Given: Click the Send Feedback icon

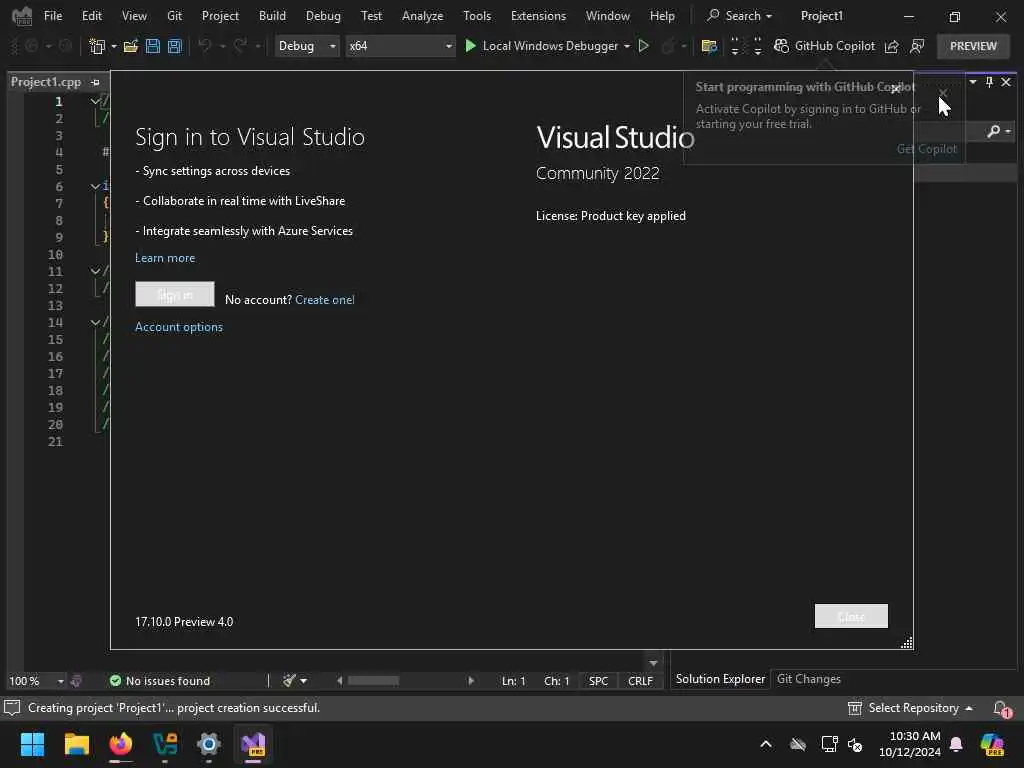Looking at the screenshot, I should click(x=917, y=46).
